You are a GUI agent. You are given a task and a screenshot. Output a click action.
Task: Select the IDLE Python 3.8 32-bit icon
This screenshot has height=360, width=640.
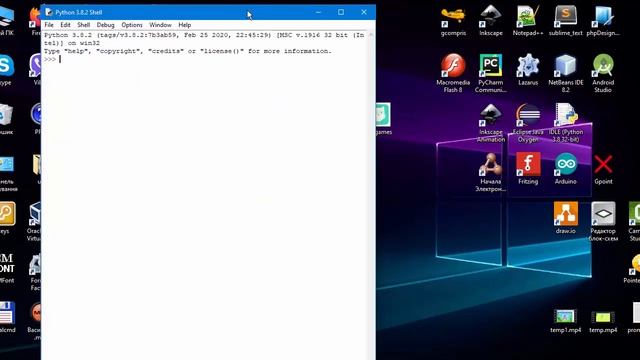coord(565,123)
